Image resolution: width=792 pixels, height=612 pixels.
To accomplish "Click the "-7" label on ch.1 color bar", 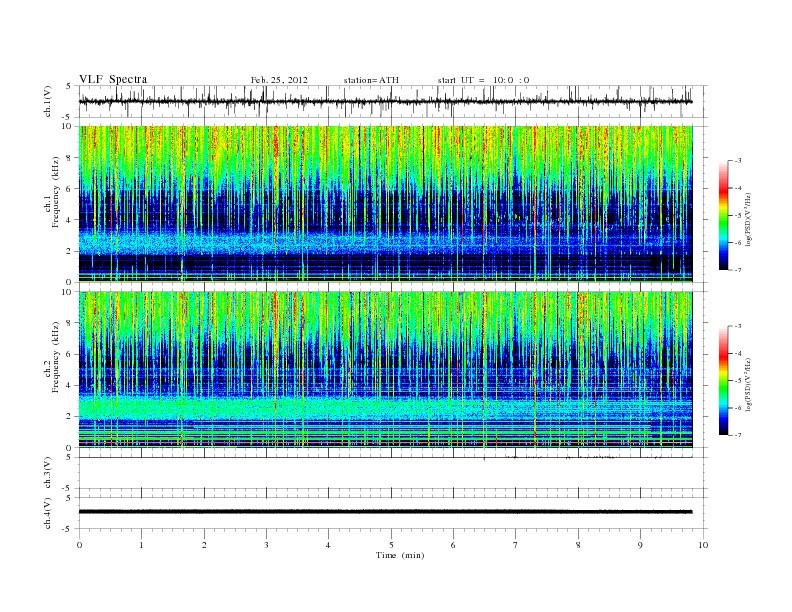I will pos(737,270).
